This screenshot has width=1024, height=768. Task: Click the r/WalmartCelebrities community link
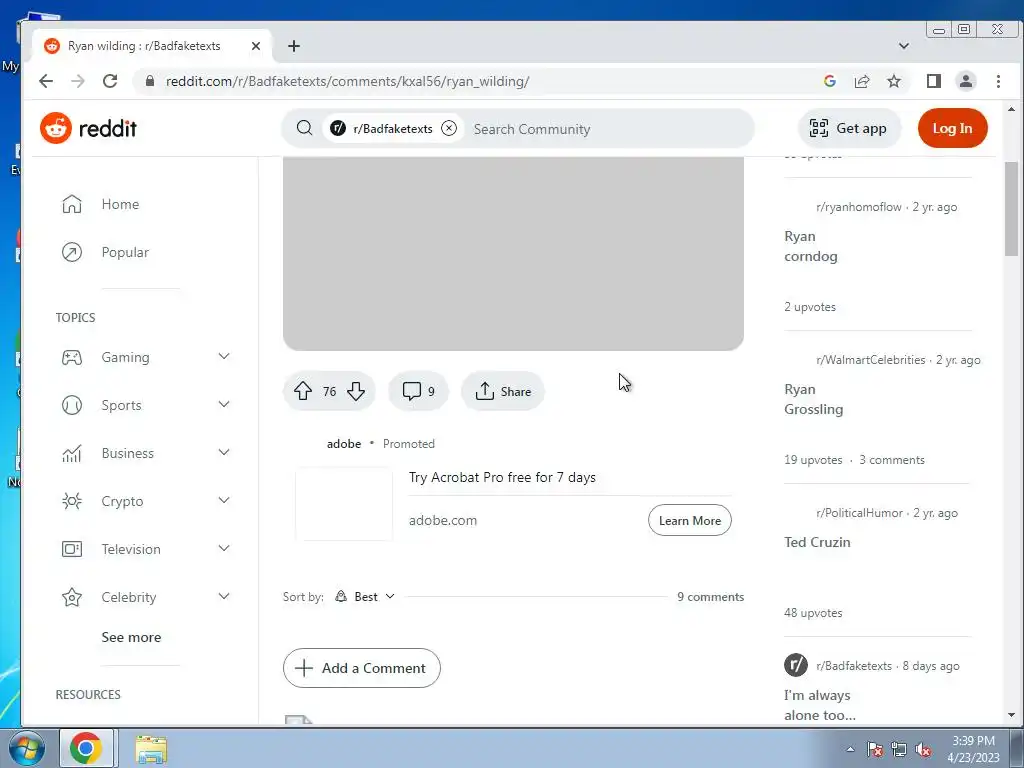pos(871,360)
